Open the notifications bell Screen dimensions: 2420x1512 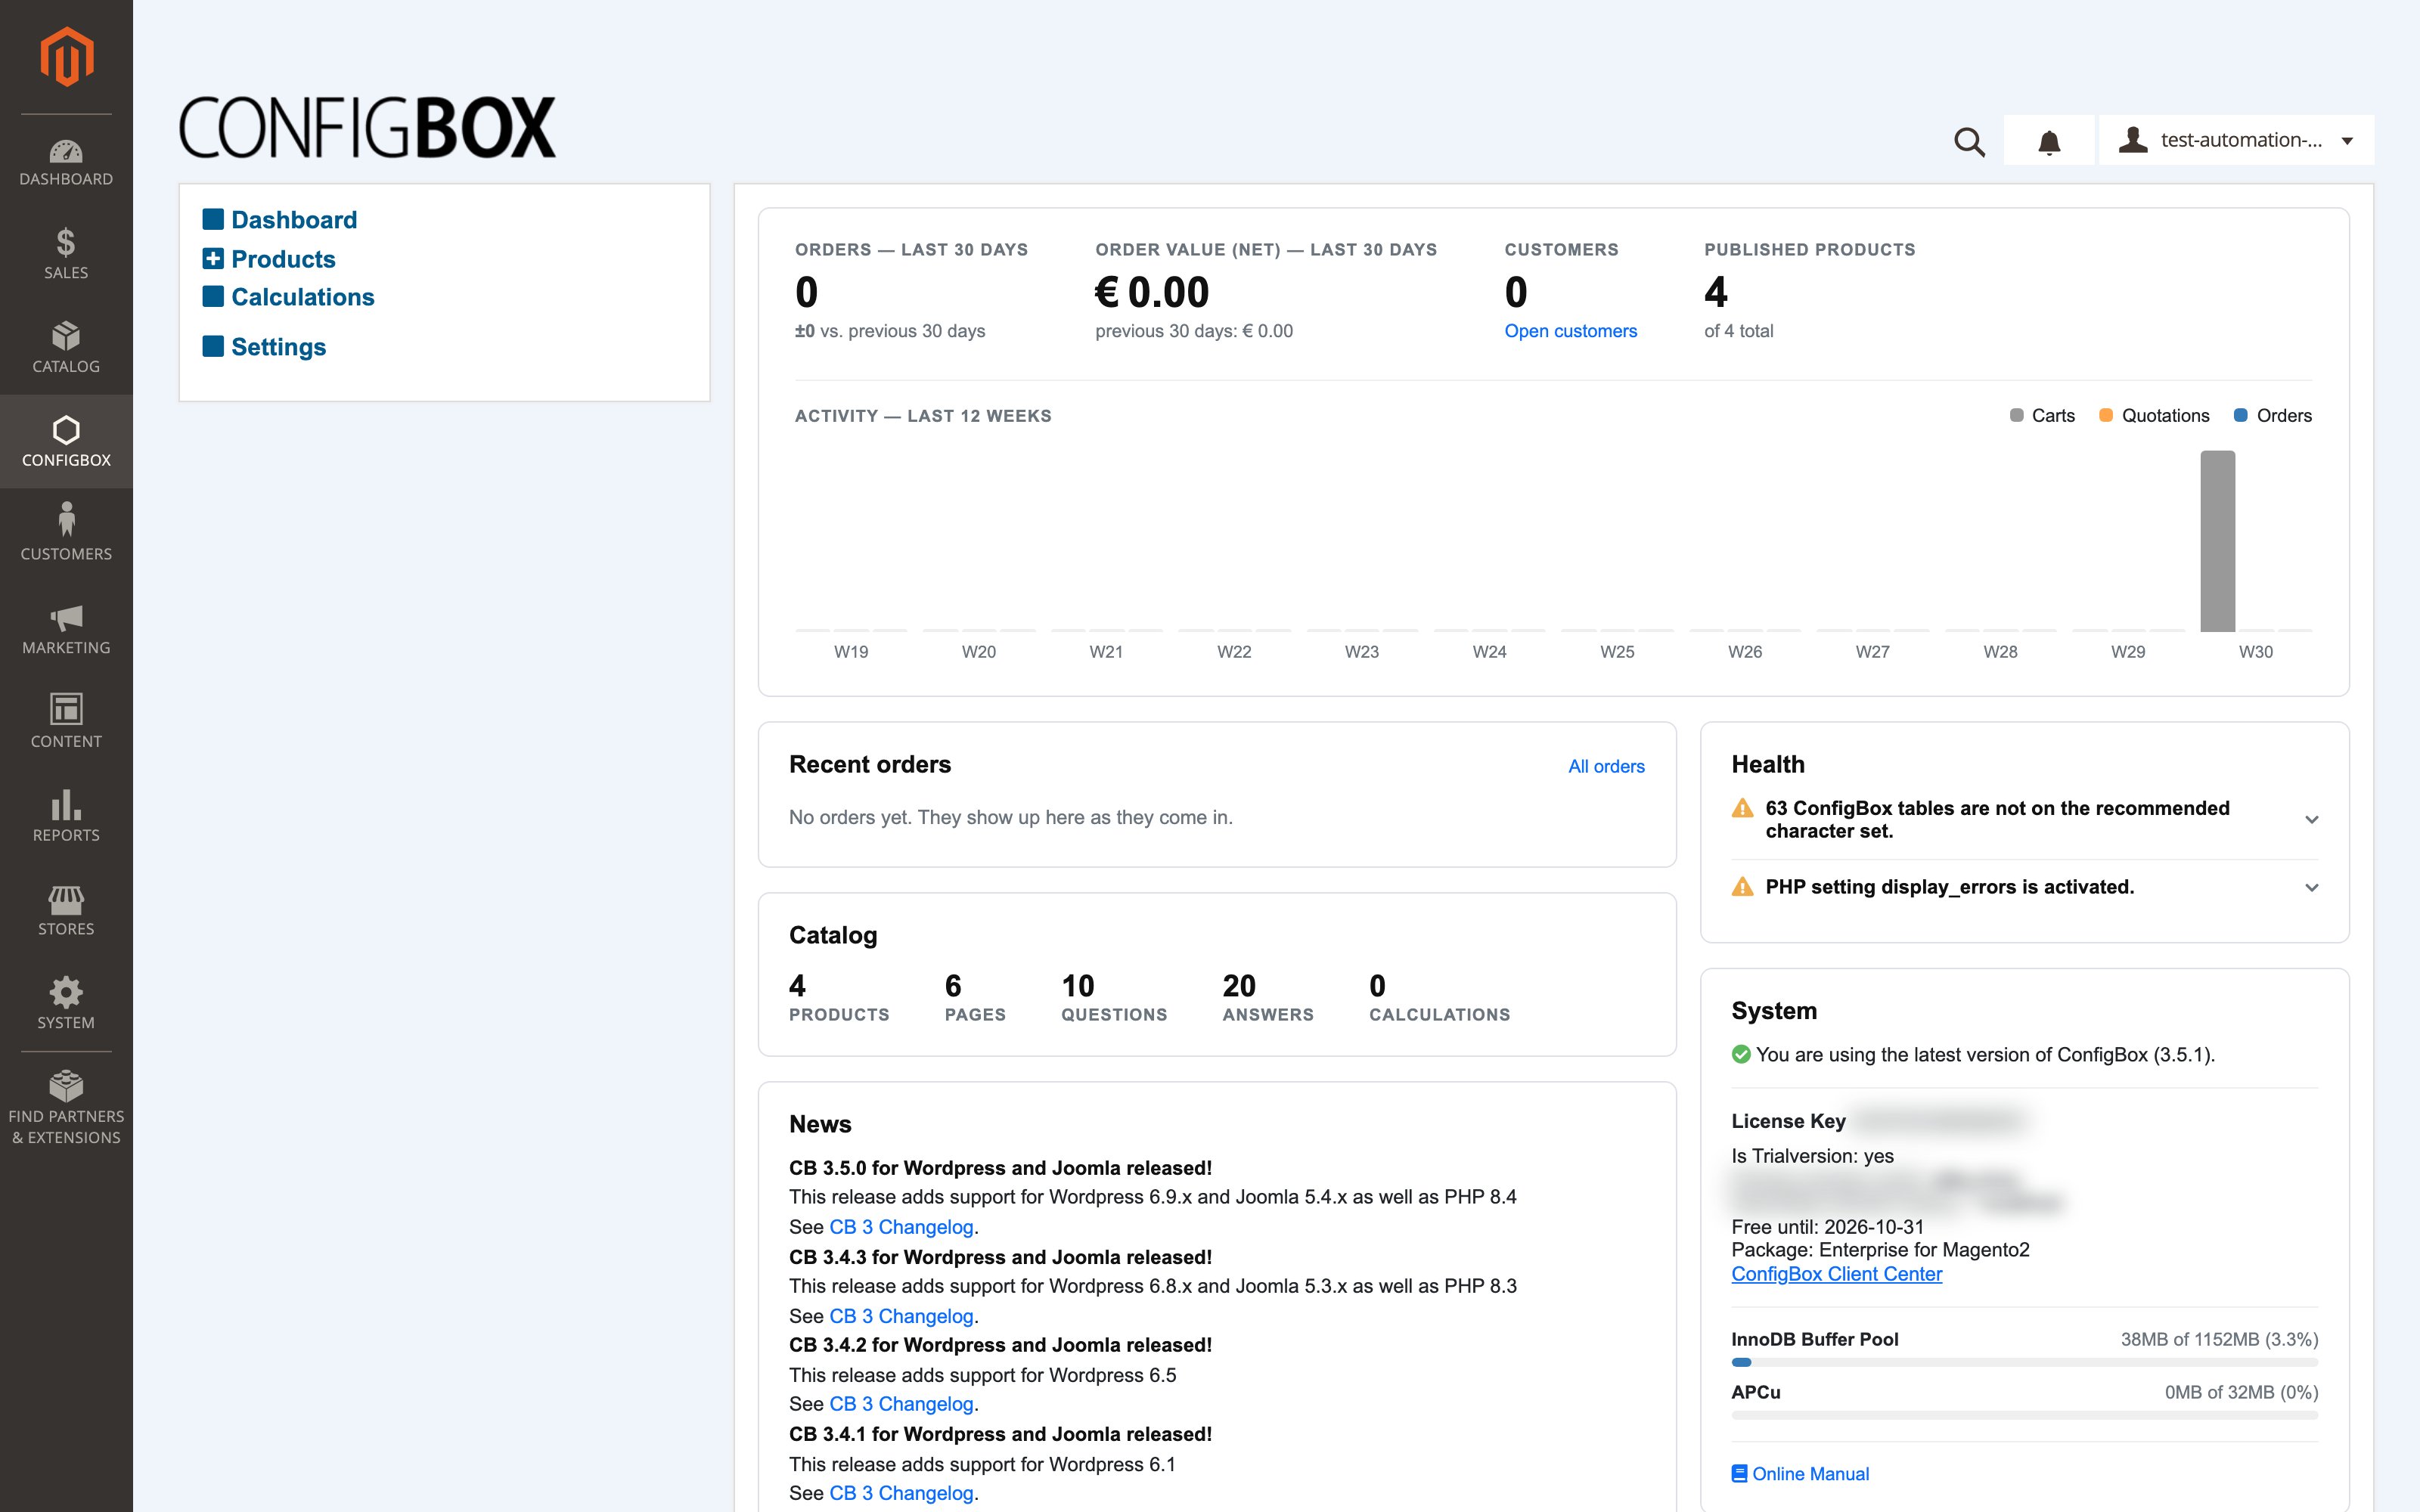[2049, 141]
